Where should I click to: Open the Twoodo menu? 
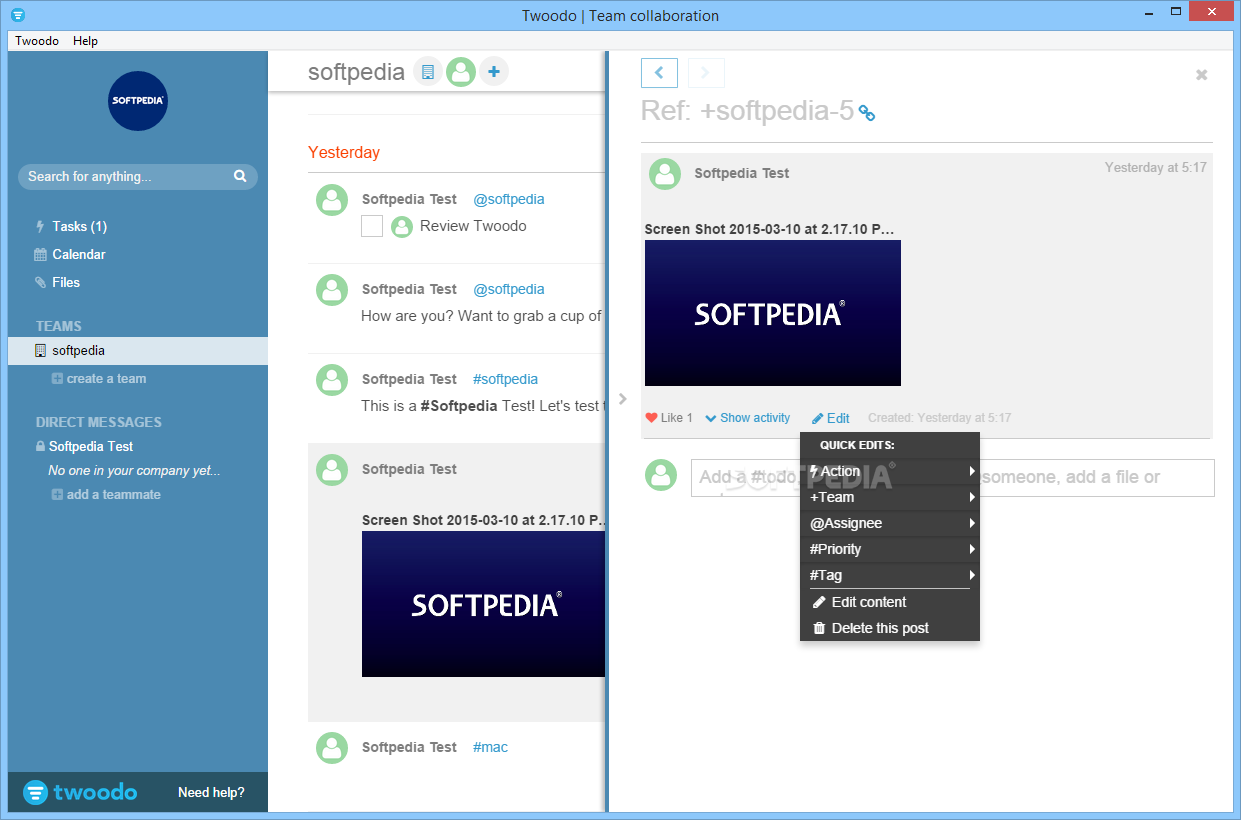point(37,41)
